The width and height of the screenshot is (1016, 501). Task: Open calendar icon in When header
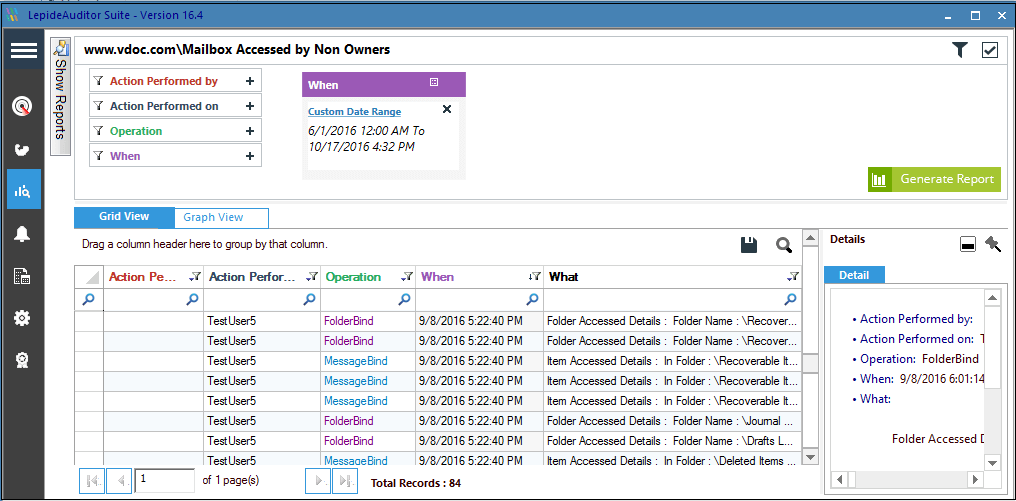click(434, 82)
